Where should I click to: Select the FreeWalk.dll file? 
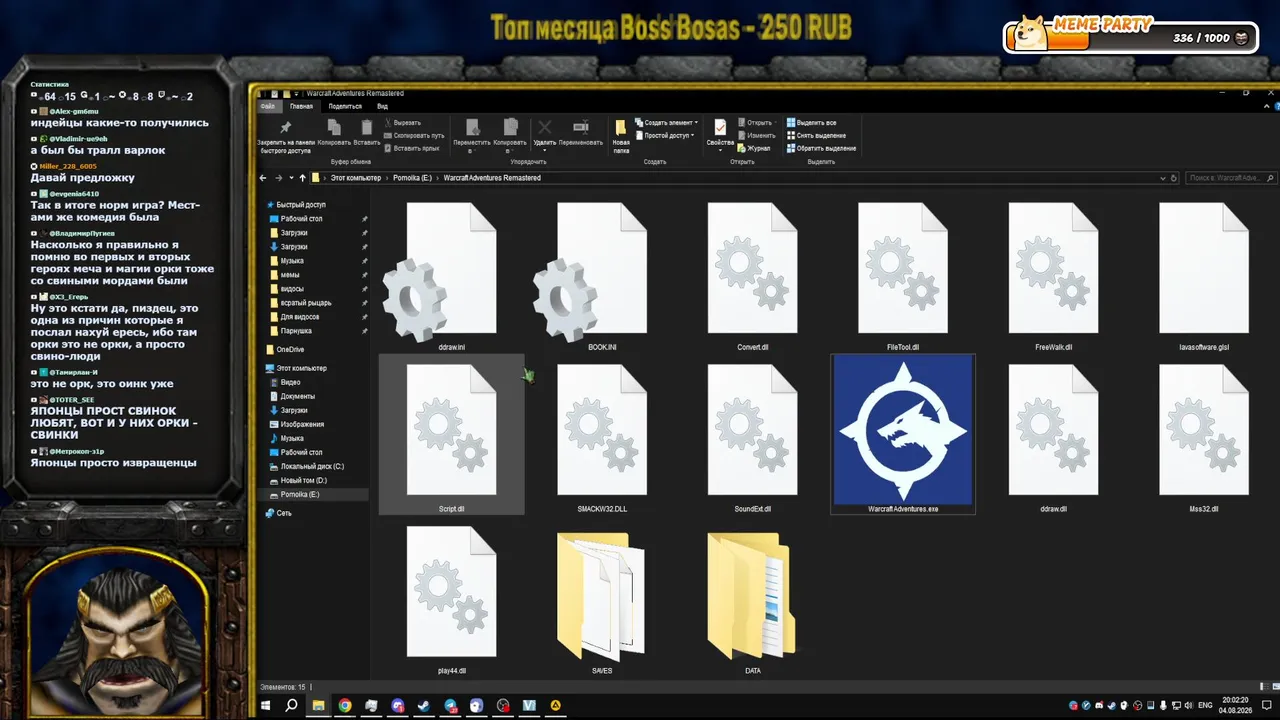point(1053,278)
